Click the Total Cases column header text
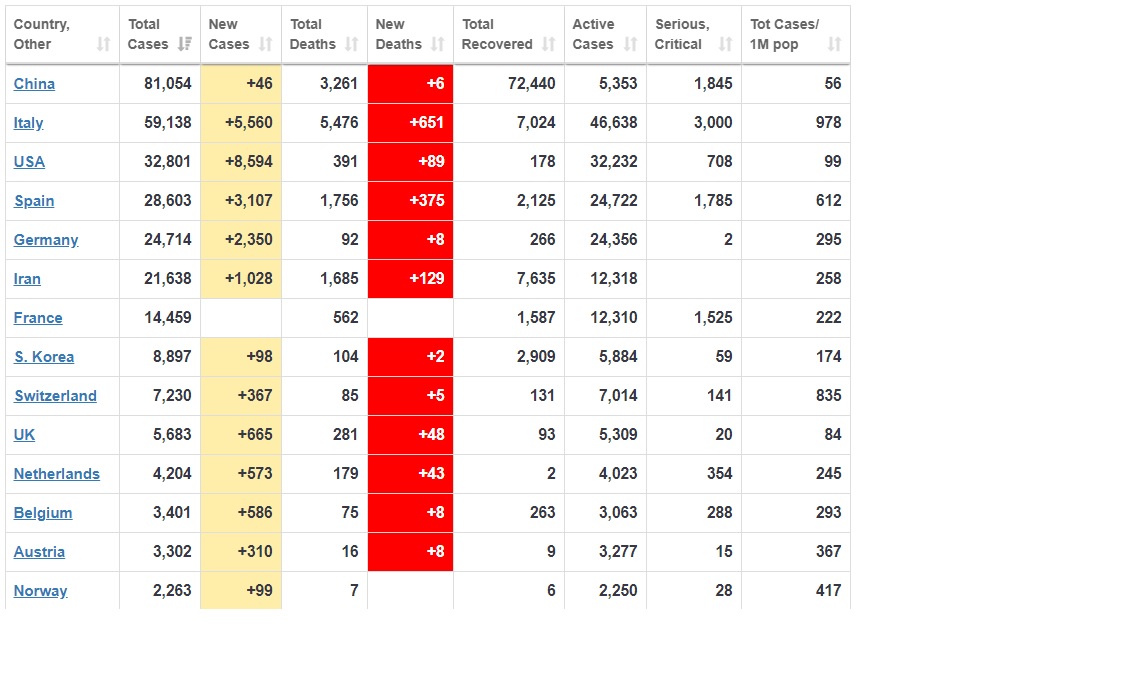Image resolution: width=1146 pixels, height=689 pixels. (148, 34)
